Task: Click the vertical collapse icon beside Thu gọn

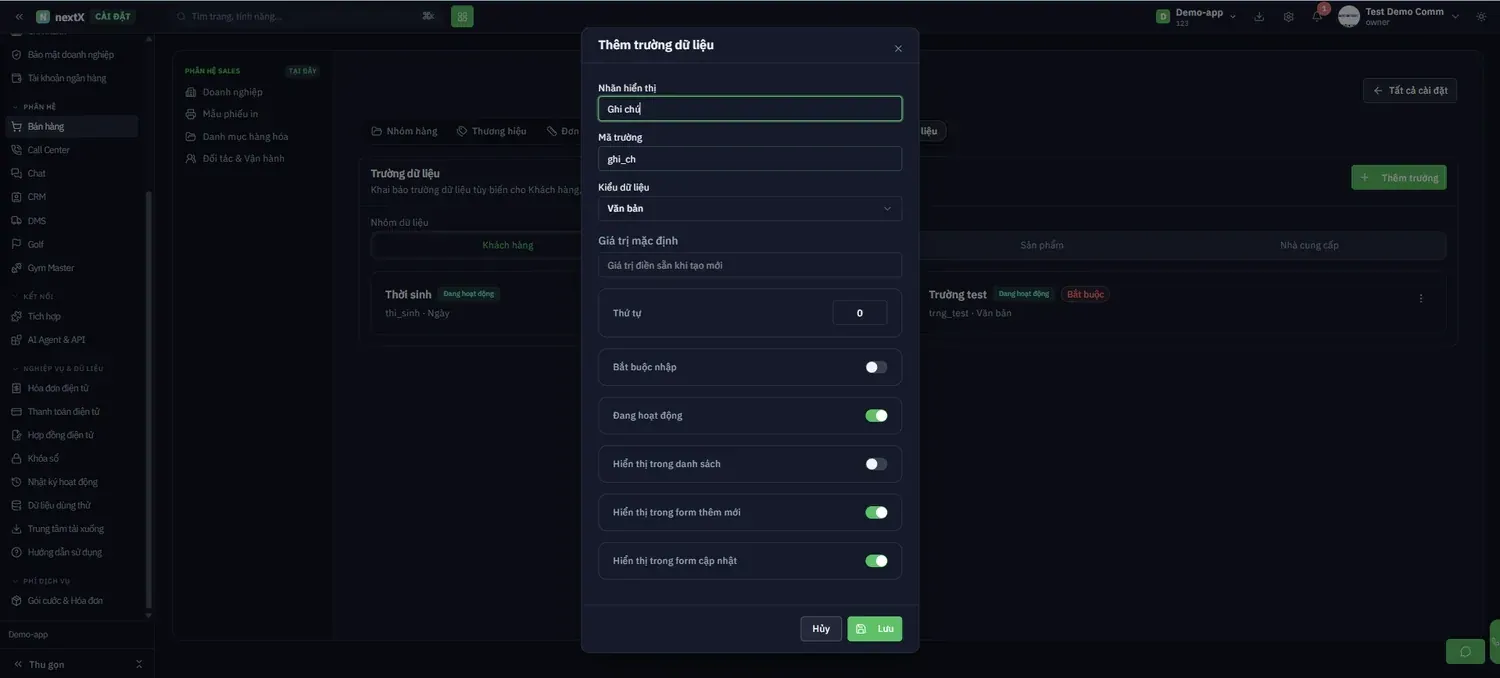Action: coord(139,664)
